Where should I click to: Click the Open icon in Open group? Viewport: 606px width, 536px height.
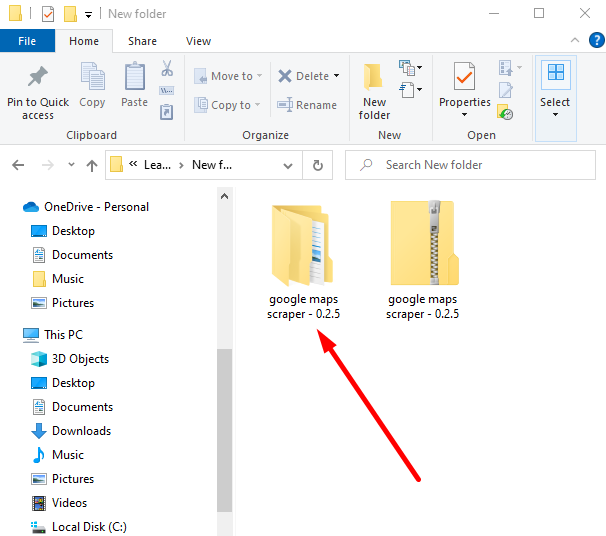pos(506,68)
